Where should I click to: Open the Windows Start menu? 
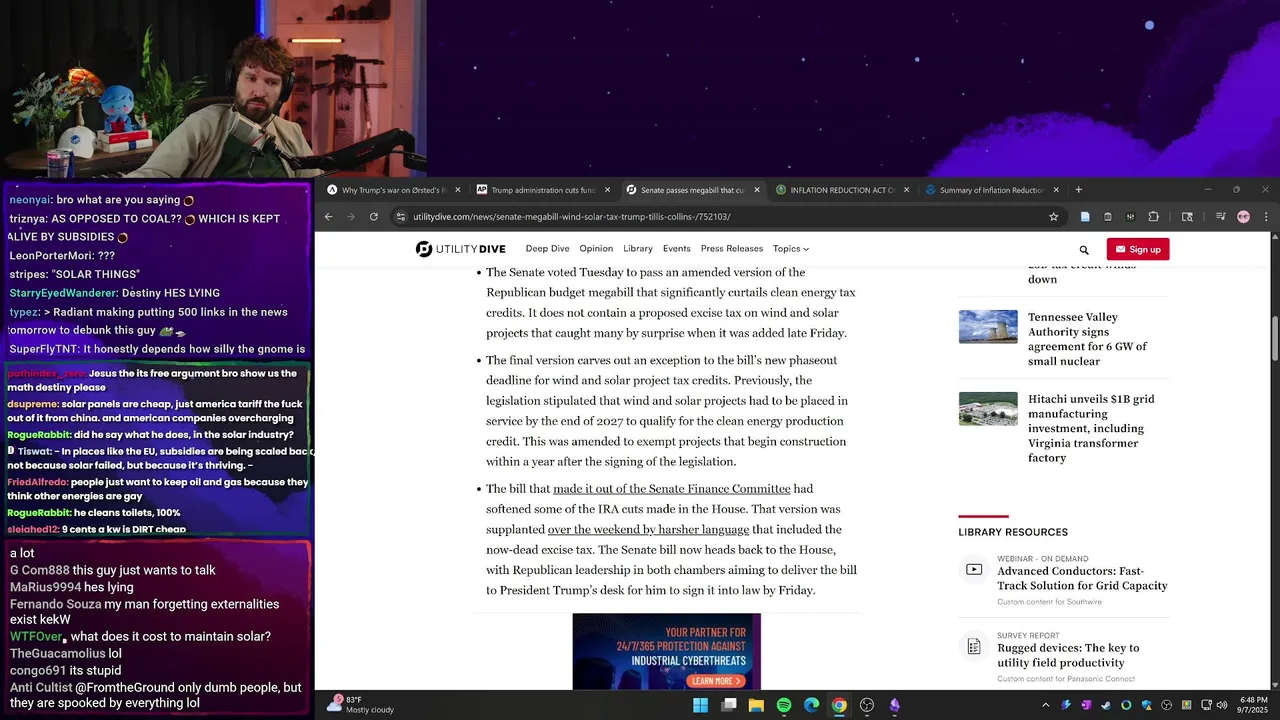click(700, 705)
